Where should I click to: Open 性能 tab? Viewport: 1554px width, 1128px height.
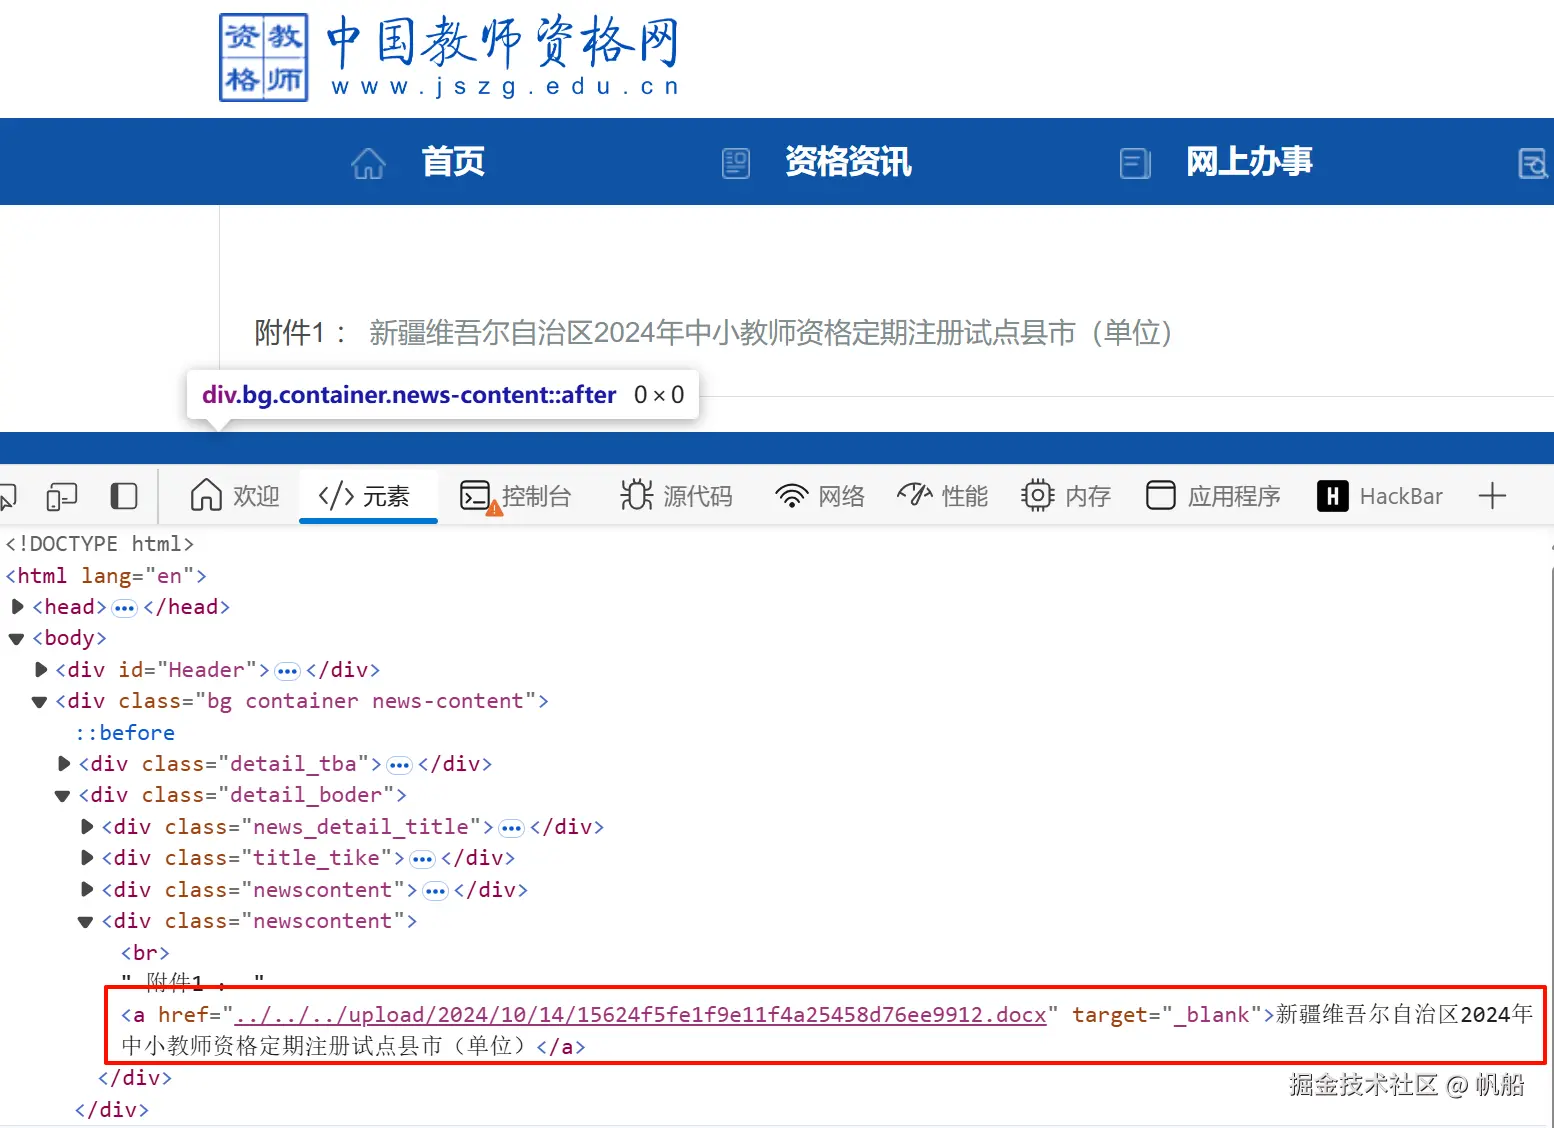(x=943, y=496)
